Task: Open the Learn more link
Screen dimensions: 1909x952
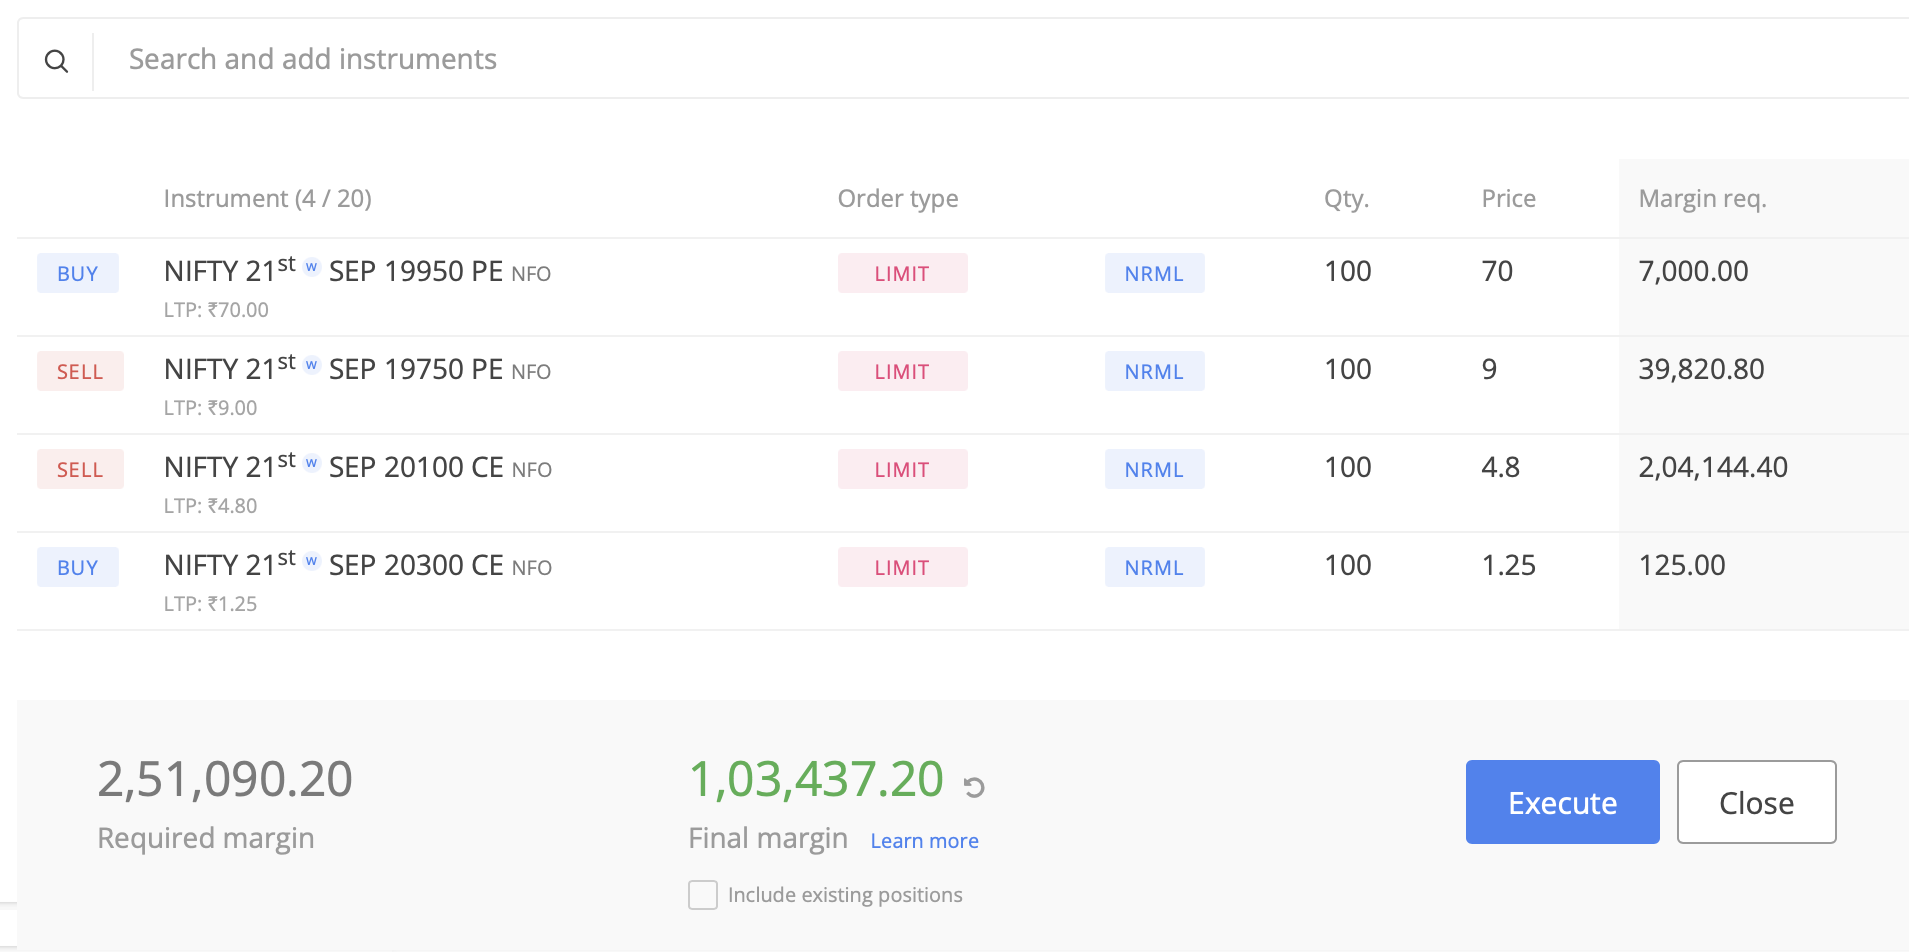Action: tap(924, 841)
